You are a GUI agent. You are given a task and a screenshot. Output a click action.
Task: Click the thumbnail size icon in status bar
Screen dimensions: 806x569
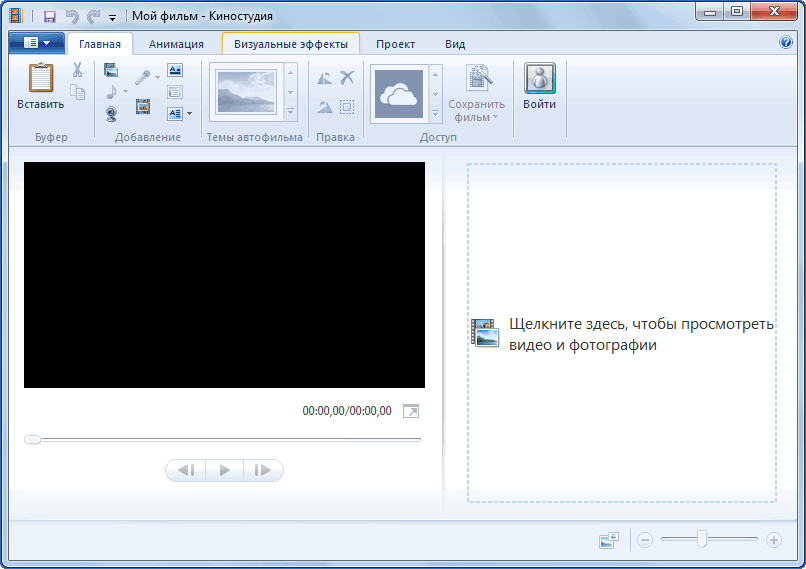(x=609, y=540)
